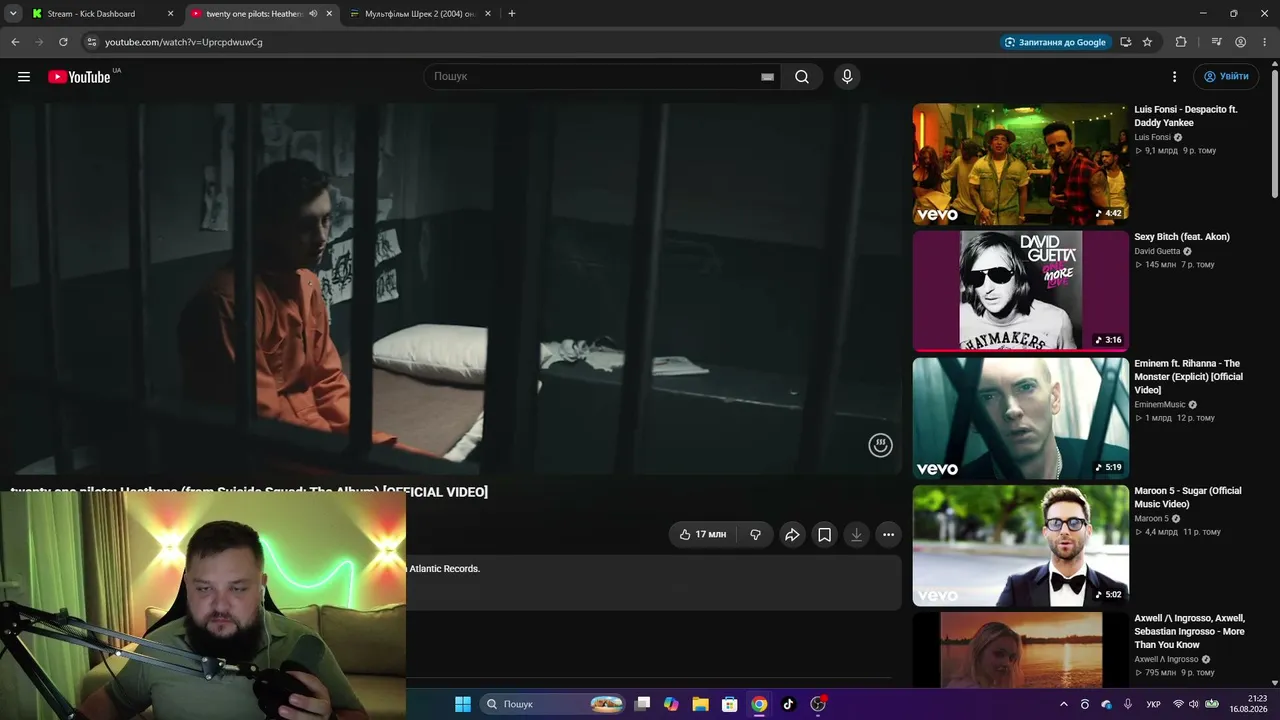The width and height of the screenshot is (1280, 720).
Task: Click the download video icon
Action: 856,535
